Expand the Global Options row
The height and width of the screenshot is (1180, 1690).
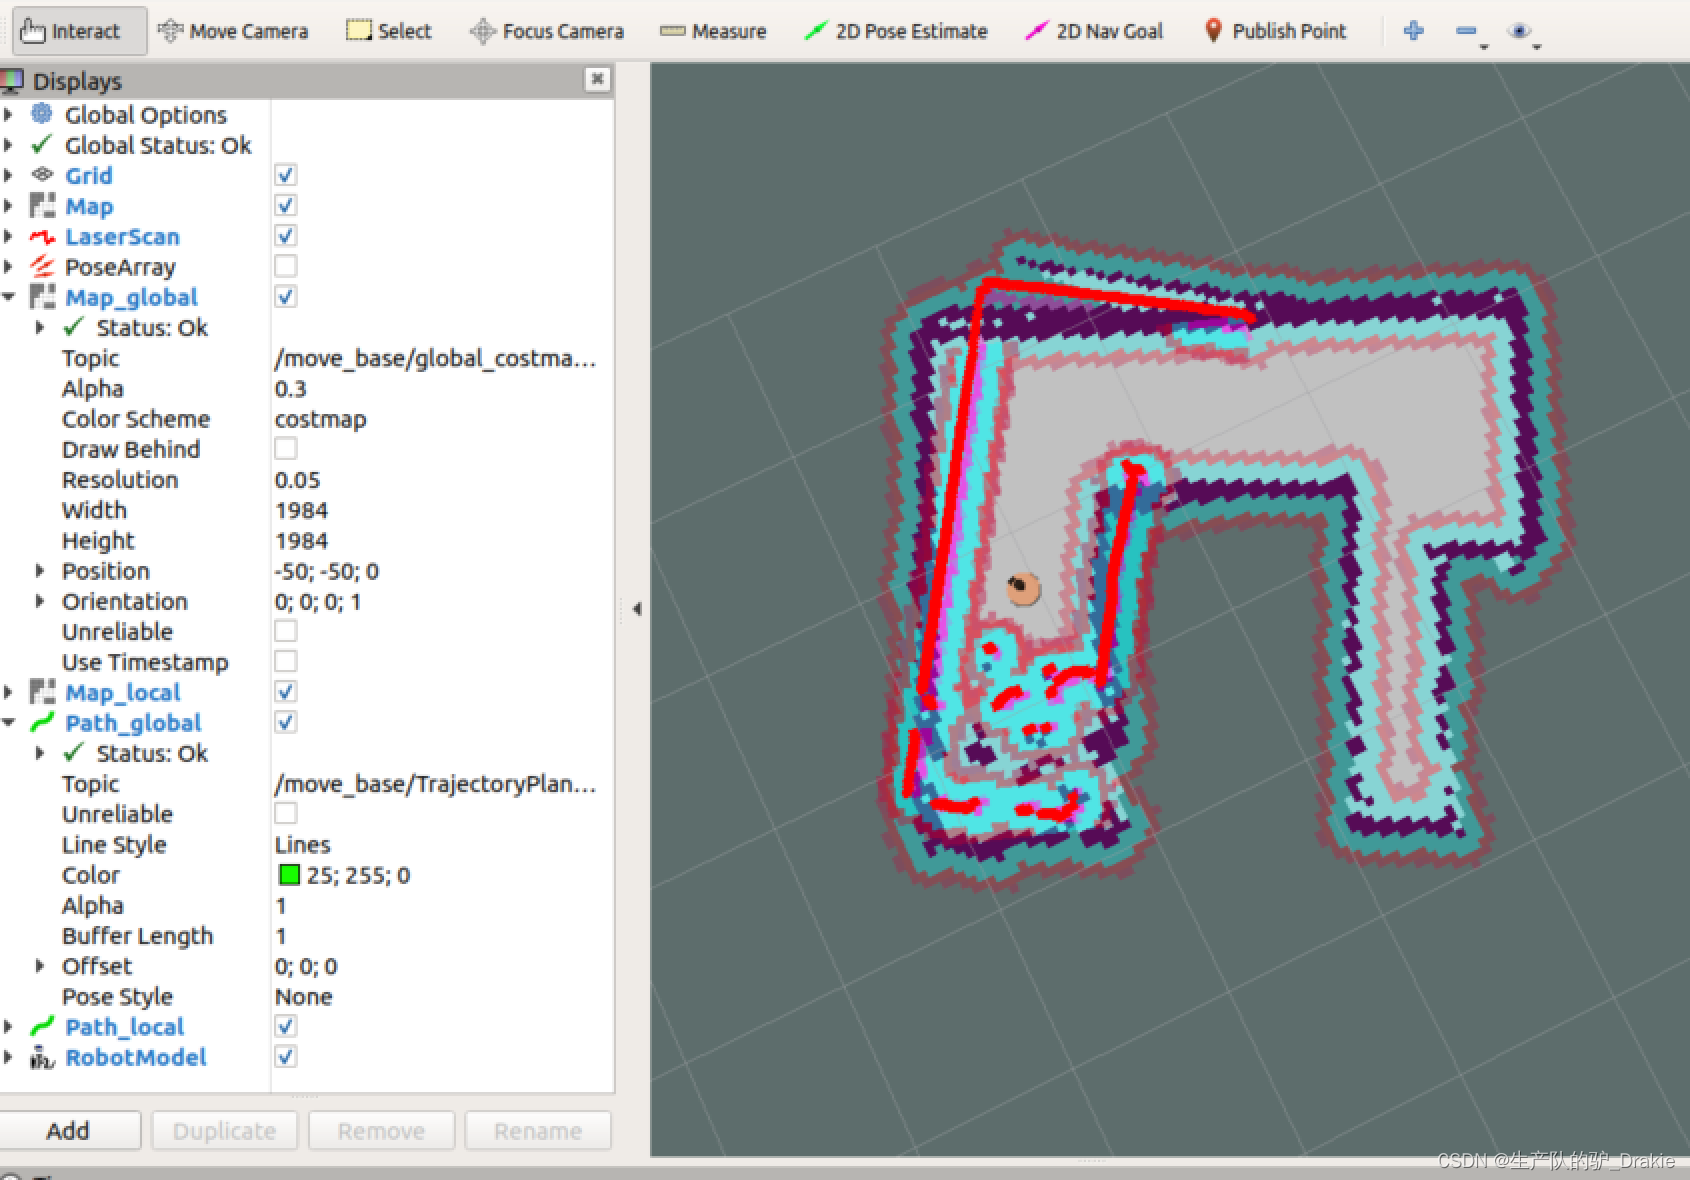tap(8, 114)
